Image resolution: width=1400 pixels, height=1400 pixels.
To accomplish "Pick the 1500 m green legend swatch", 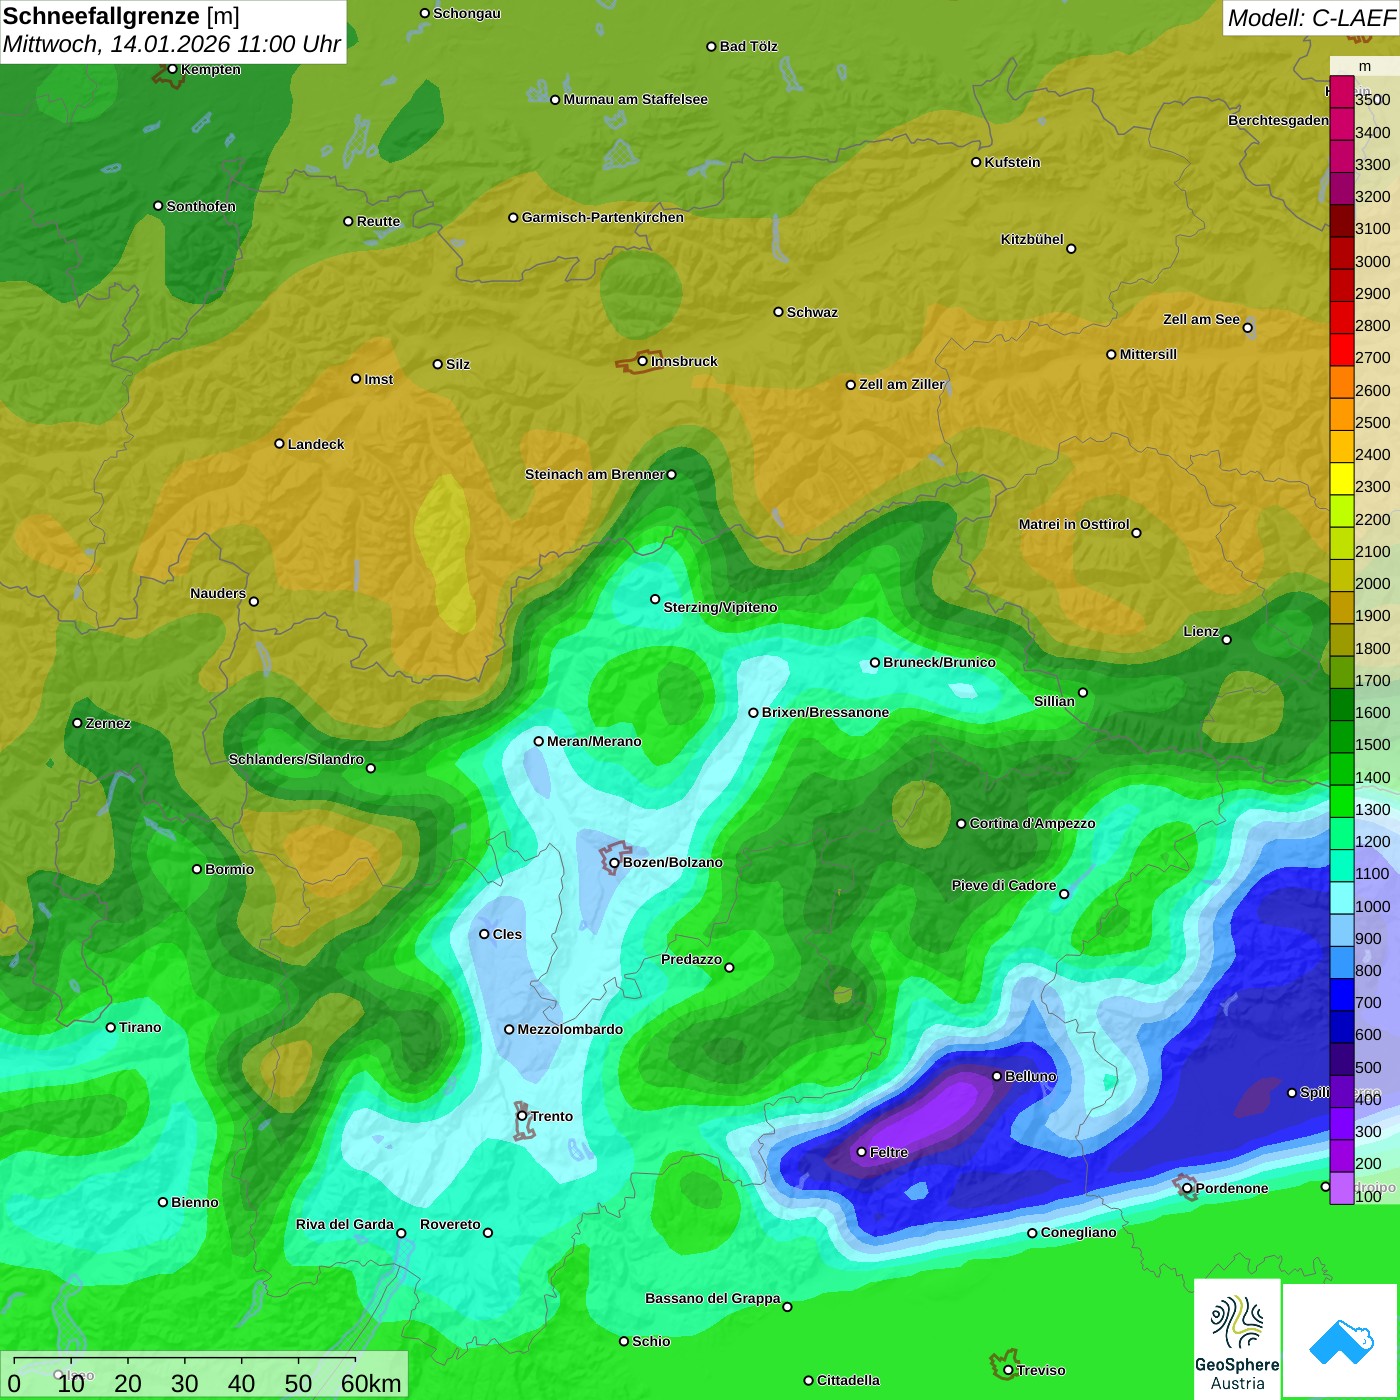I will pyautogui.click(x=1341, y=736).
